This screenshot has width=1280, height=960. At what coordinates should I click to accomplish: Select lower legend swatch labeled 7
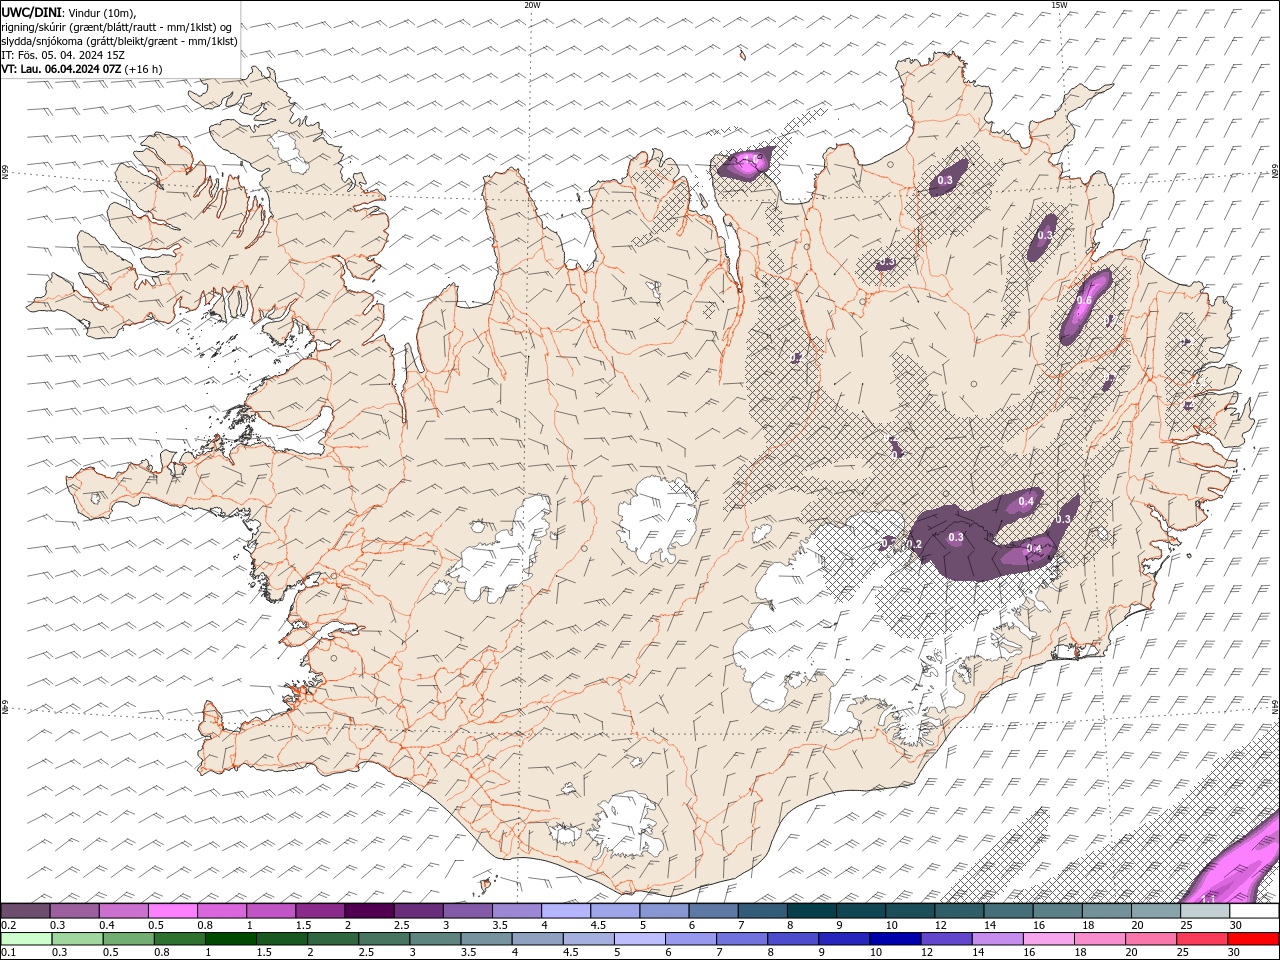pyautogui.click(x=742, y=939)
